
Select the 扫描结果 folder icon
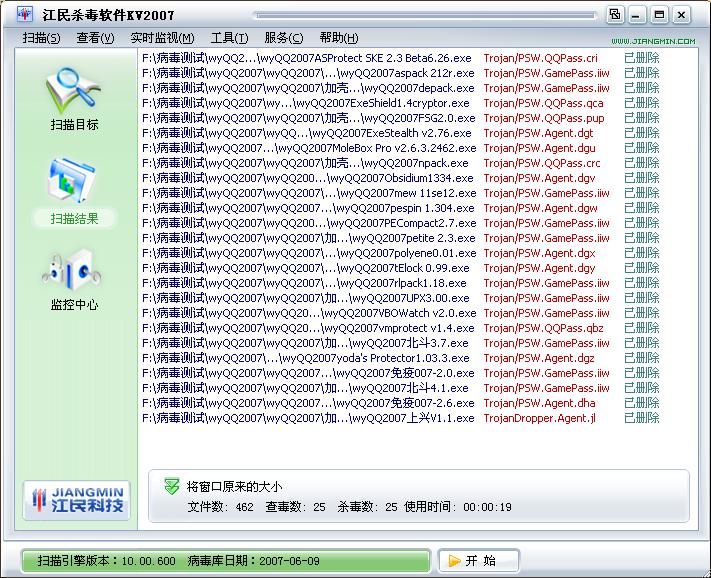click(73, 180)
